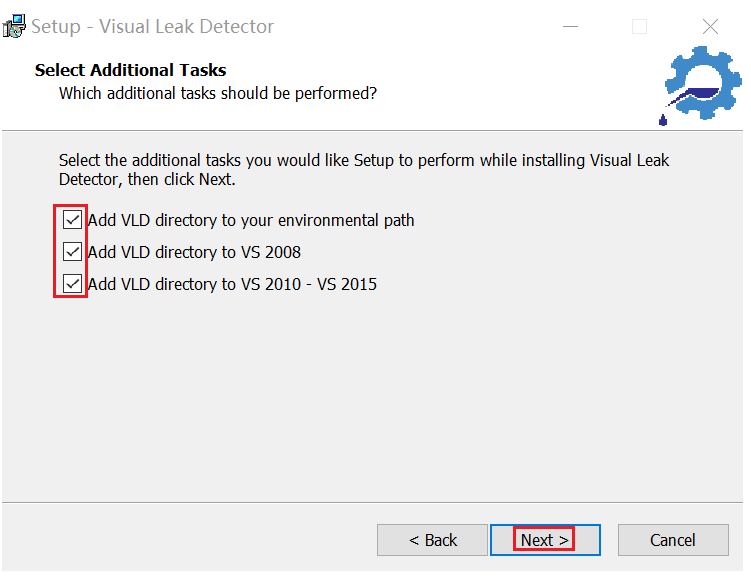Click the 'Add VLD directory to VS 2008' label

click(x=194, y=252)
